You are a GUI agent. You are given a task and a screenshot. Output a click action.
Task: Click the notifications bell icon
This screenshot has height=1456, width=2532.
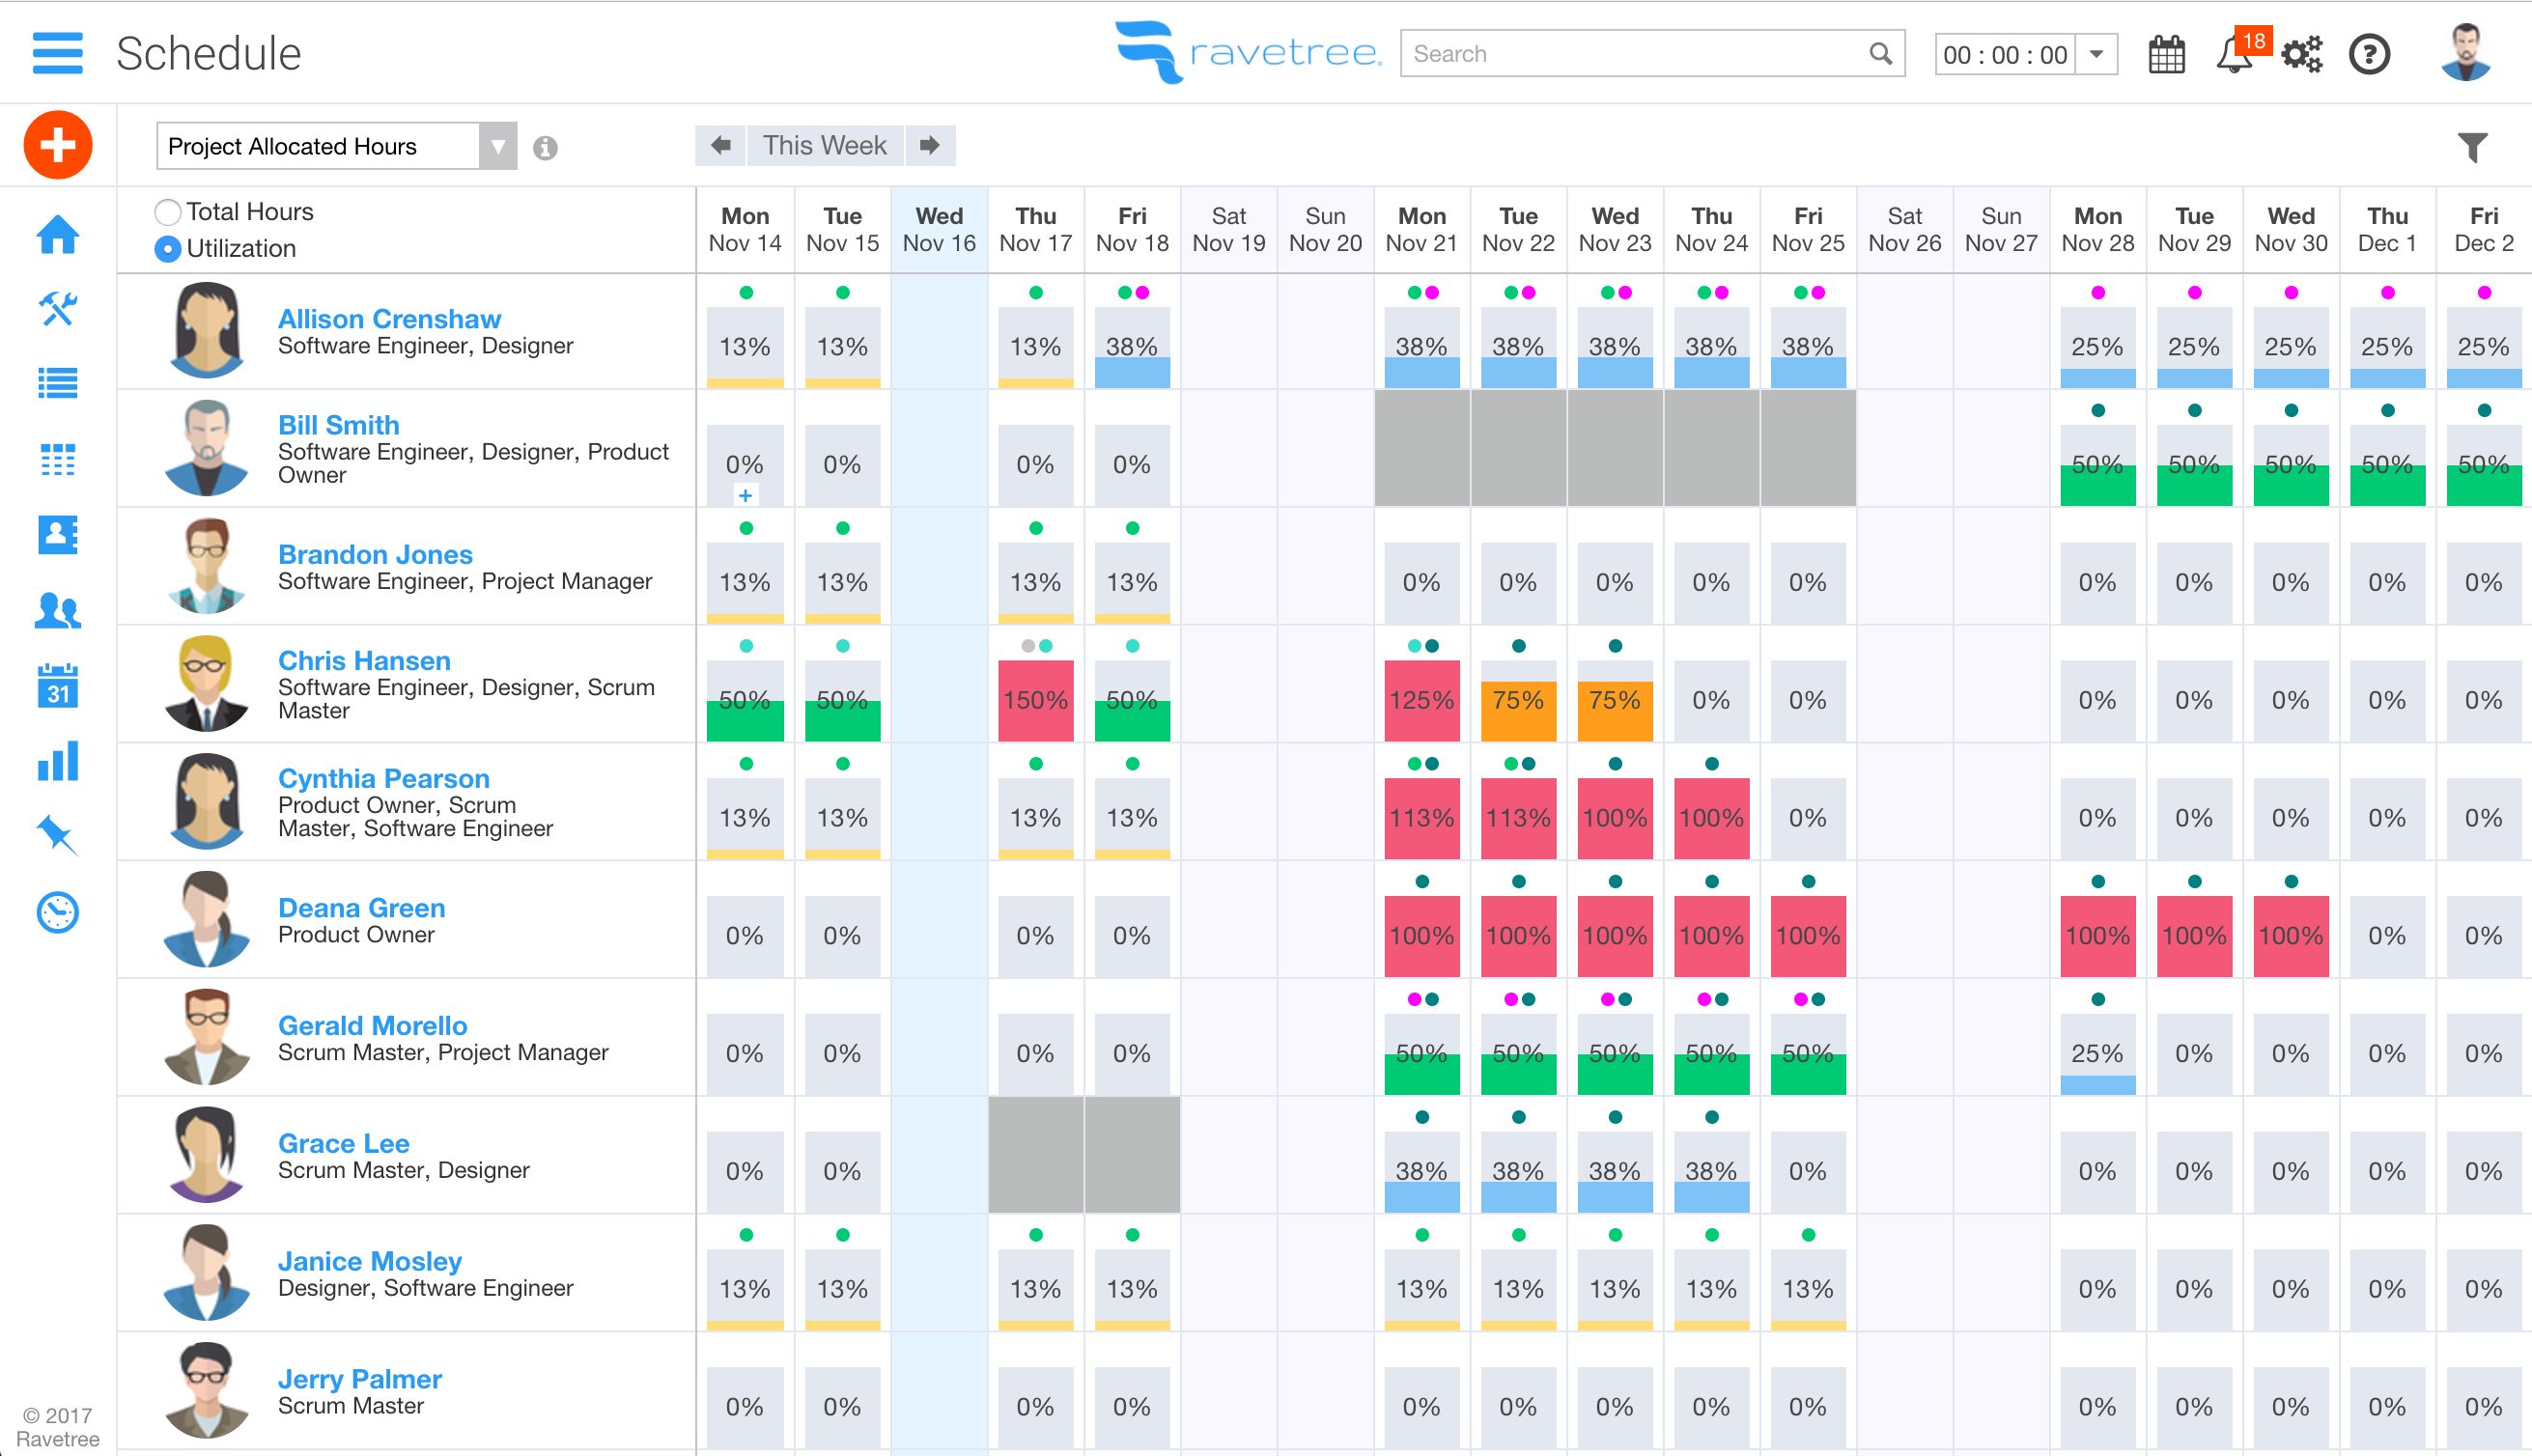coord(2233,54)
